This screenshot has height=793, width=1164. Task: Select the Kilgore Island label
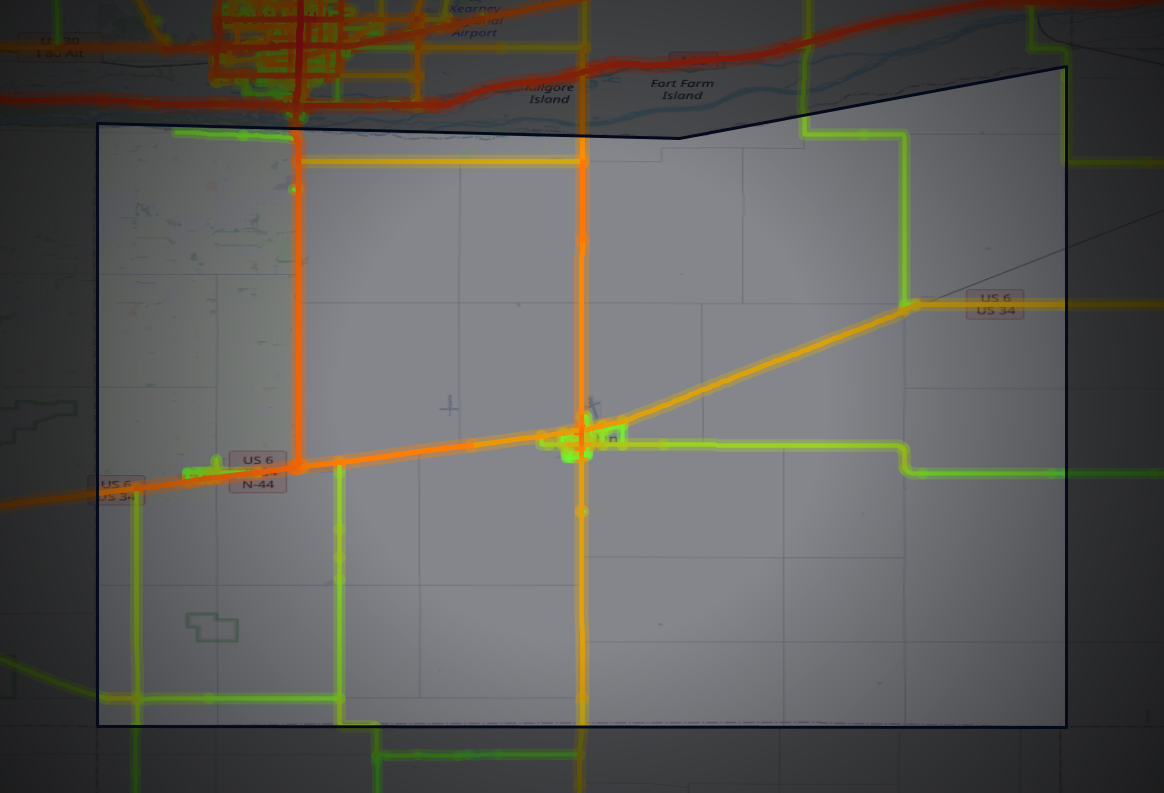(548, 91)
